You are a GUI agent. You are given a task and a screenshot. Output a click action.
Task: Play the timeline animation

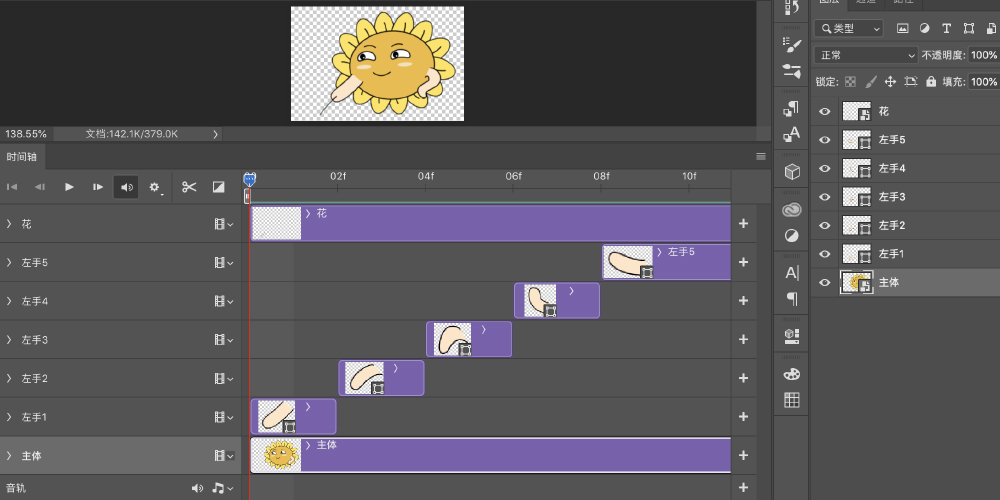click(x=69, y=187)
